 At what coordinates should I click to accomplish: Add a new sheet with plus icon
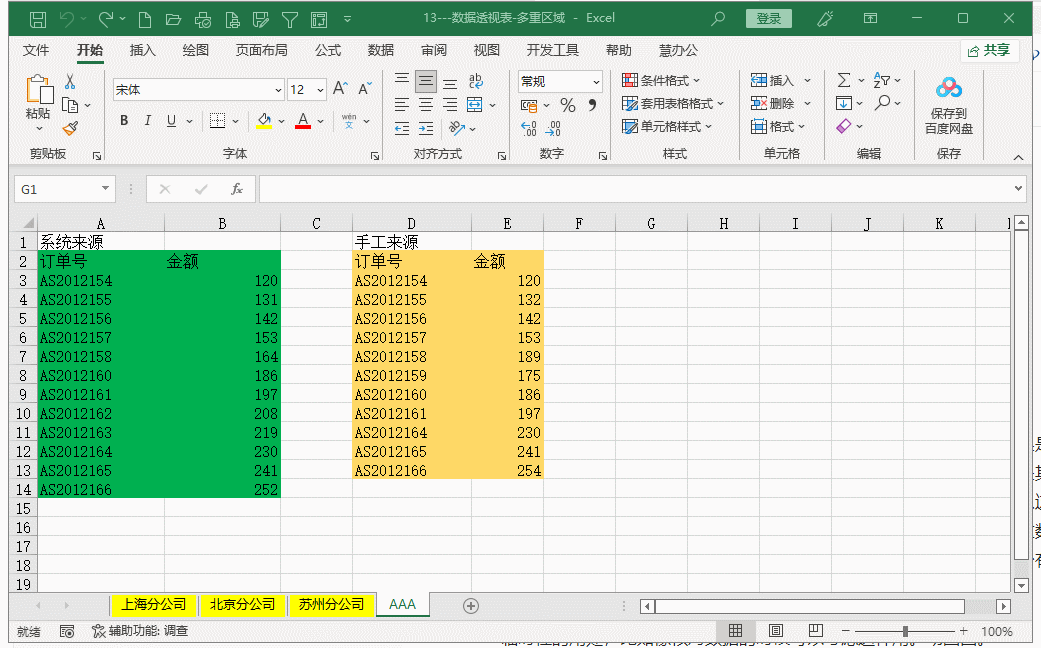[471, 606]
